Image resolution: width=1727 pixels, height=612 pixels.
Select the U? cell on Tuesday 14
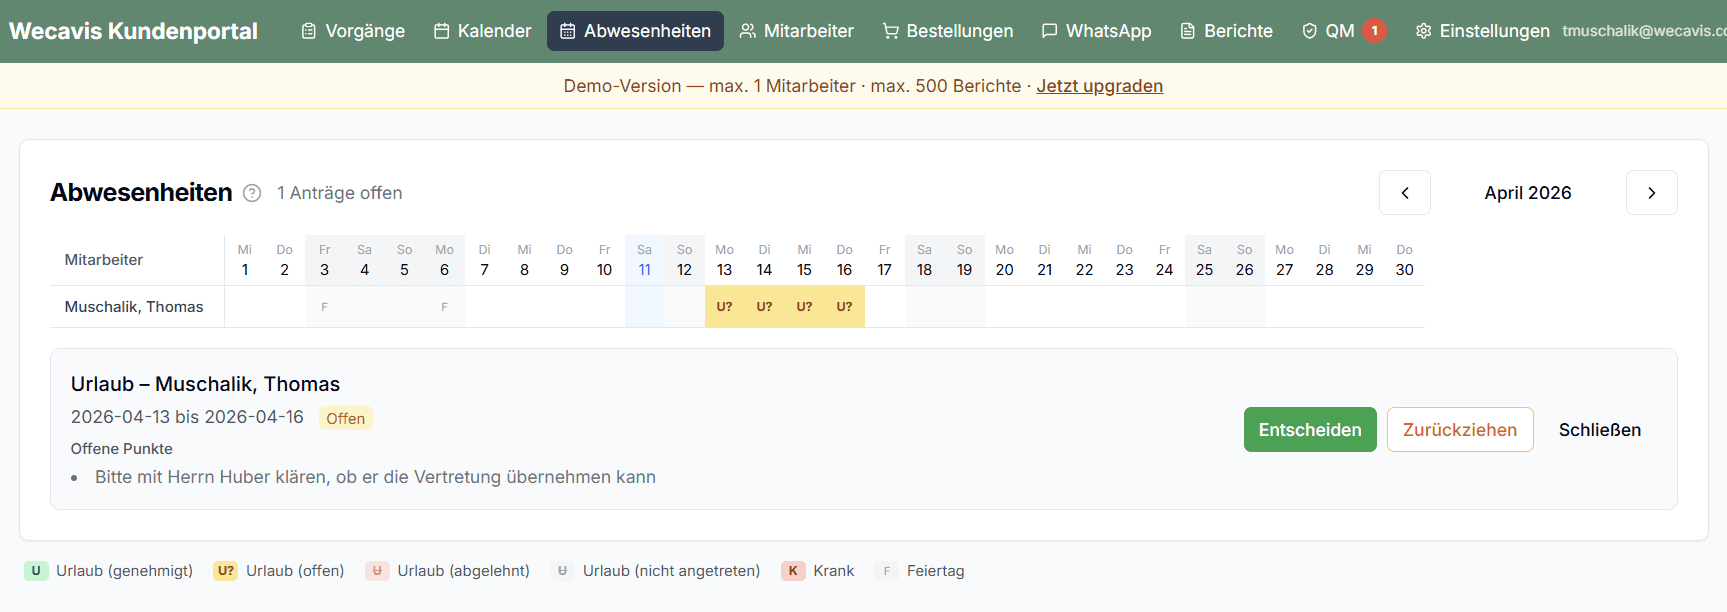(x=764, y=307)
